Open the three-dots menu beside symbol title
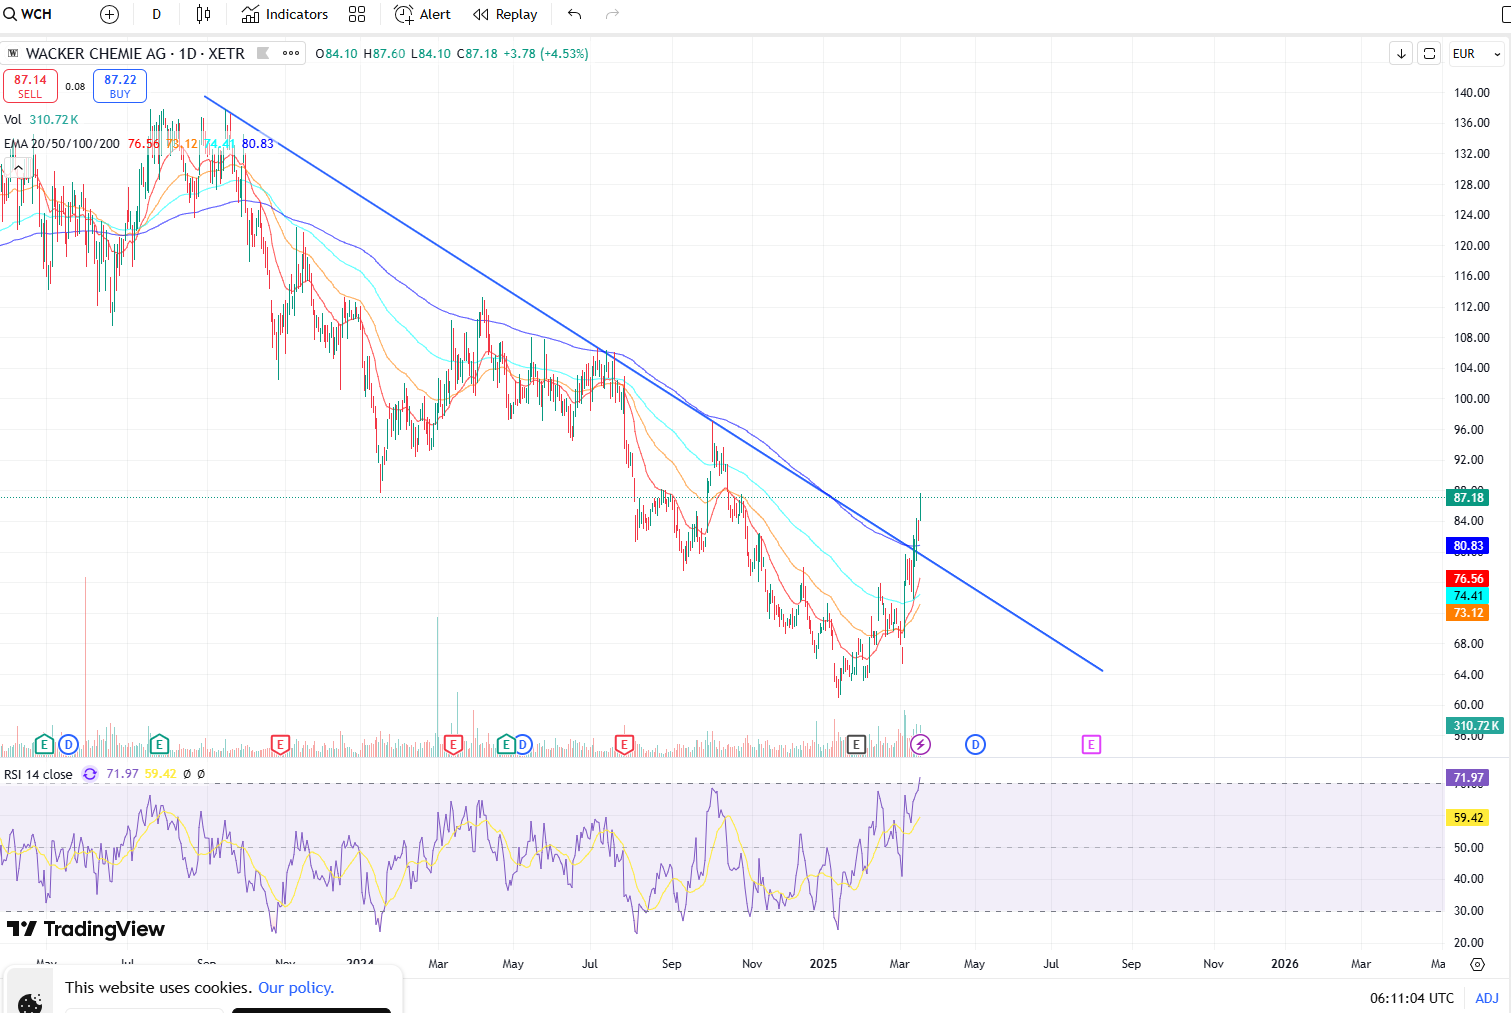 click(x=291, y=53)
